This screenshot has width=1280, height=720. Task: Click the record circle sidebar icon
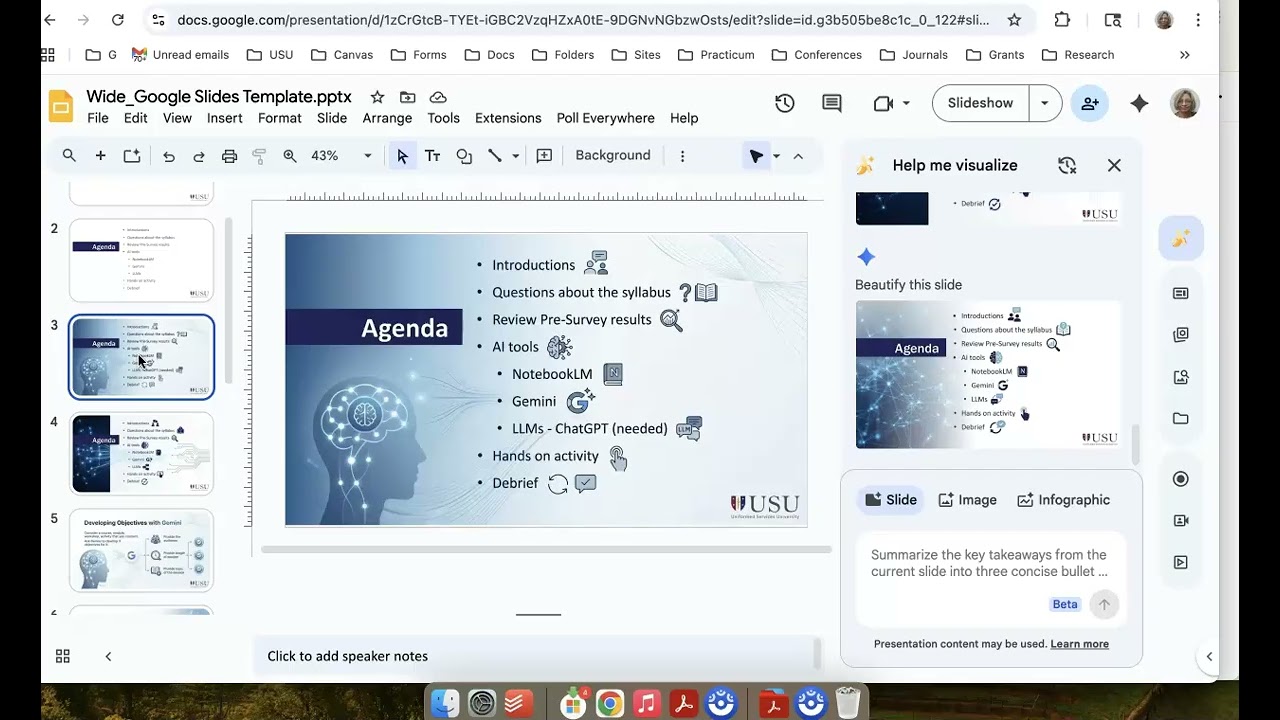pyautogui.click(x=1181, y=479)
